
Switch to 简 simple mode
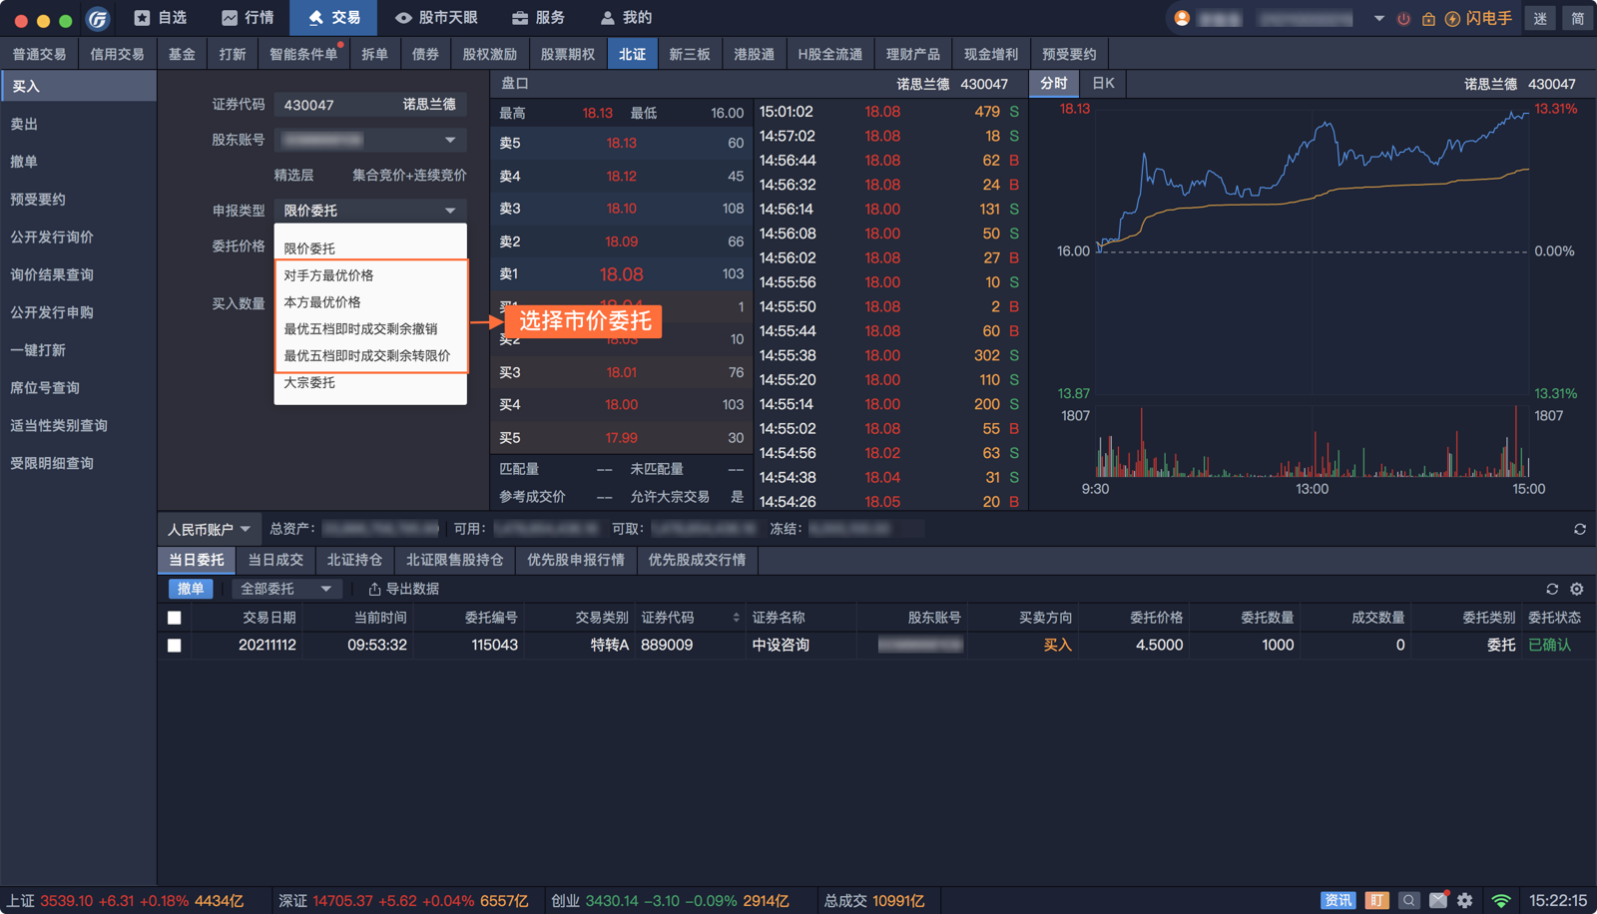(x=1577, y=19)
